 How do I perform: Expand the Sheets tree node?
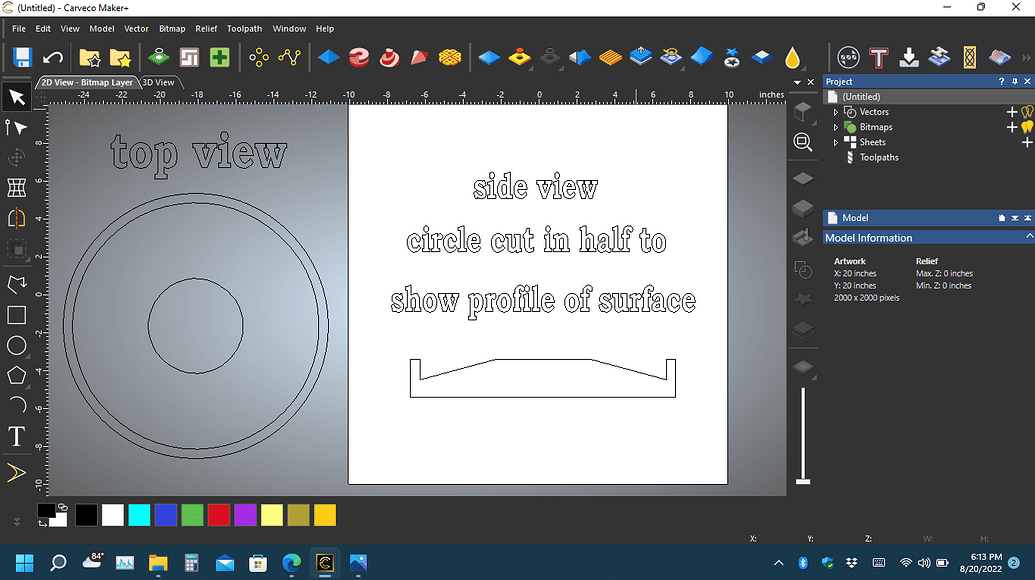pyautogui.click(x=836, y=143)
